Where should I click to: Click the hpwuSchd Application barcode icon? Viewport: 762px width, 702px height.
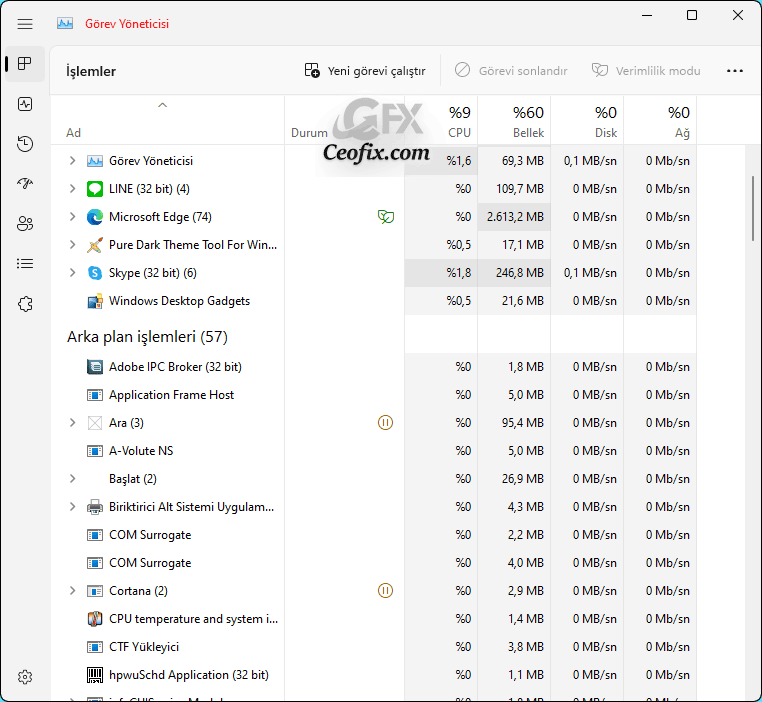click(x=95, y=675)
